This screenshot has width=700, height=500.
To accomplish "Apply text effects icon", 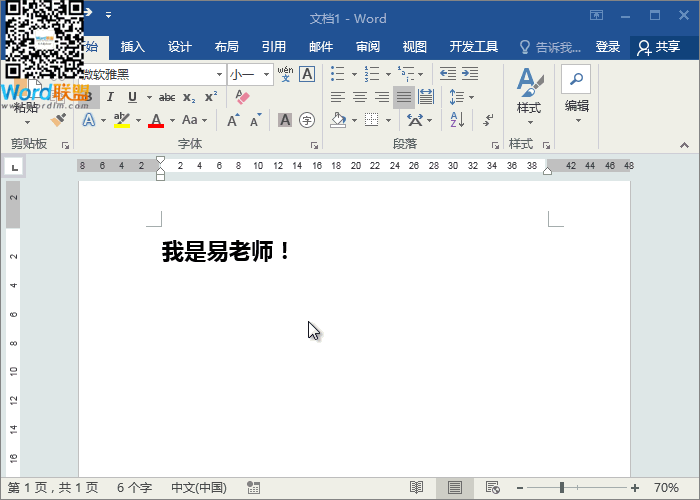I will tap(89, 120).
